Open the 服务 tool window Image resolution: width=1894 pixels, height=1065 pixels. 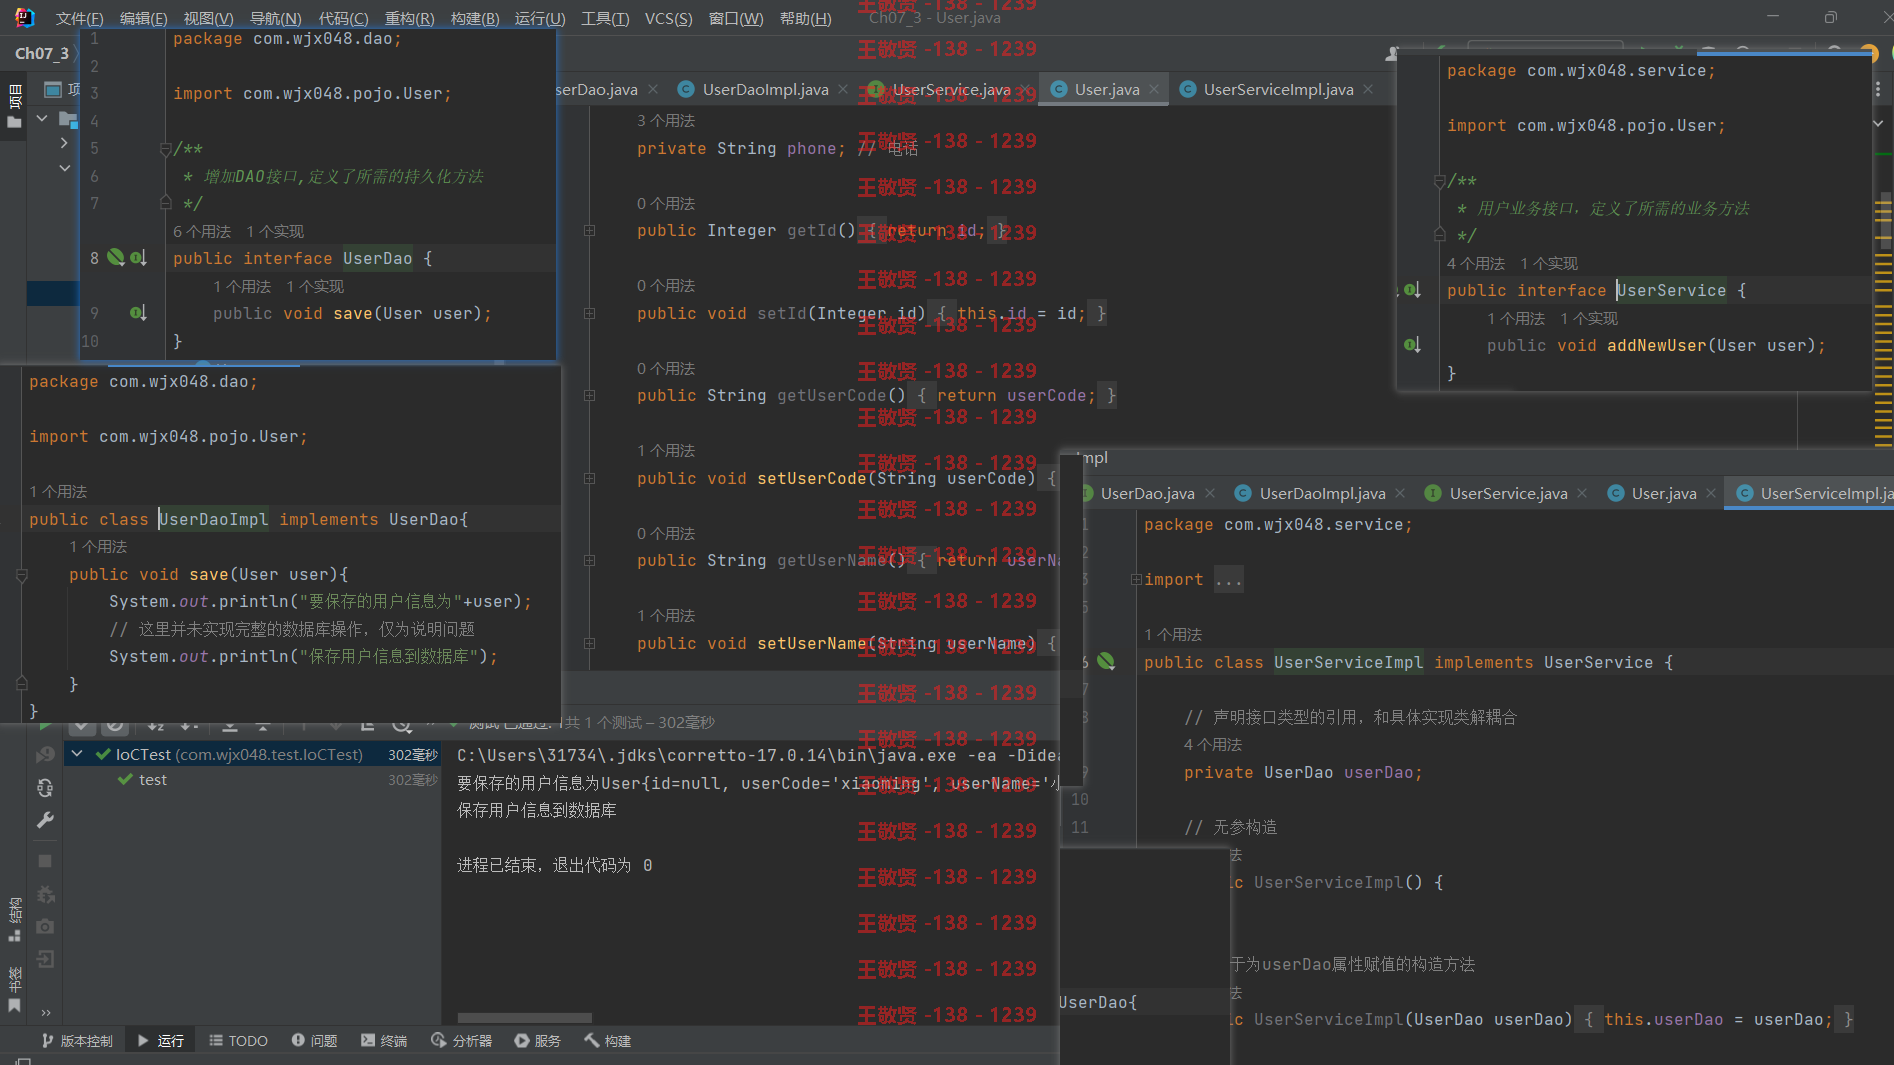(537, 1041)
